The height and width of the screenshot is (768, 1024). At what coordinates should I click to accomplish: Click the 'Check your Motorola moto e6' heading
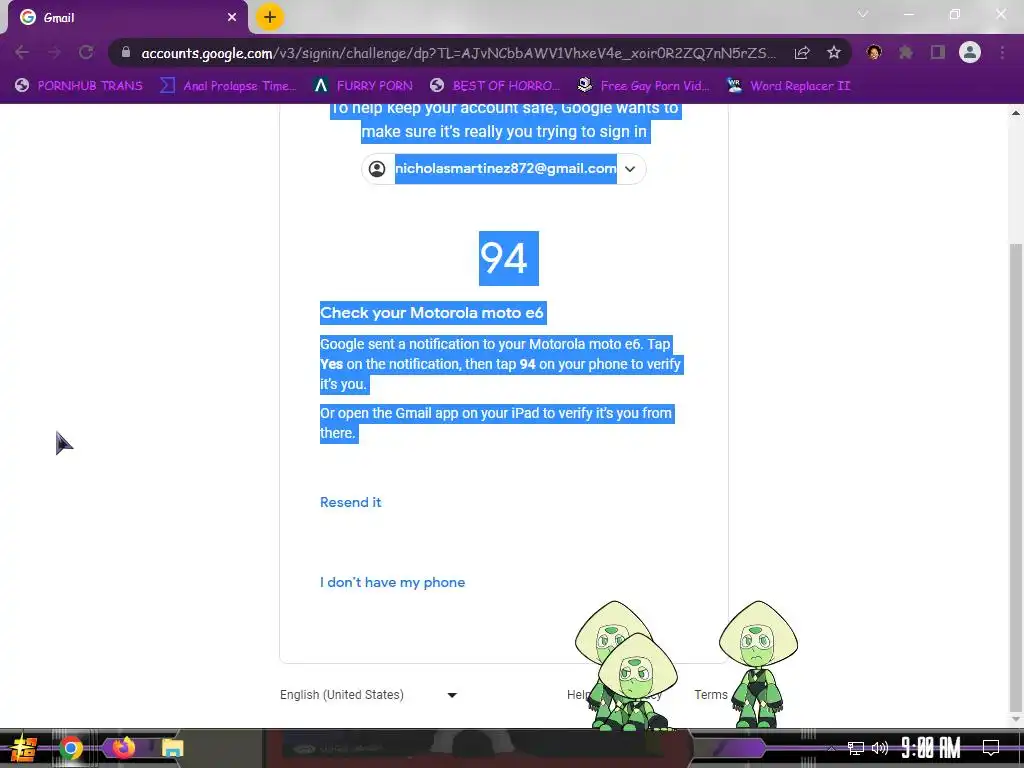point(432,313)
